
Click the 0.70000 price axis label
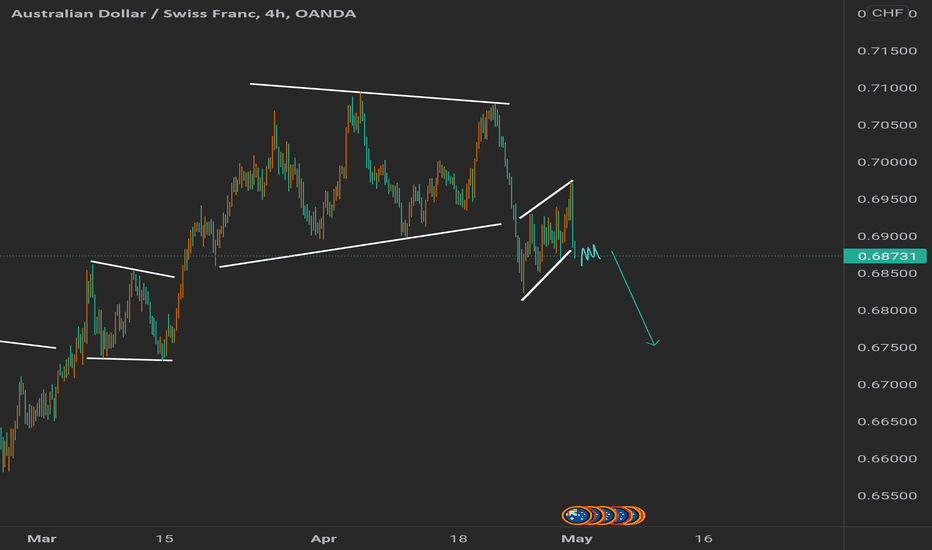coord(887,162)
